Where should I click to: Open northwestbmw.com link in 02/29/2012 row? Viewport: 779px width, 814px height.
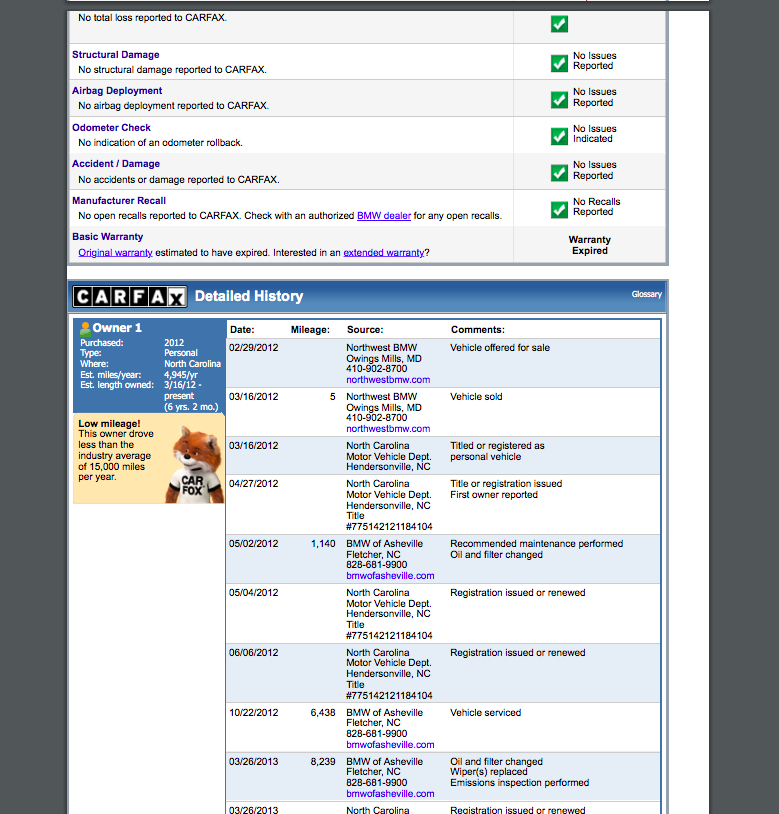click(x=388, y=380)
